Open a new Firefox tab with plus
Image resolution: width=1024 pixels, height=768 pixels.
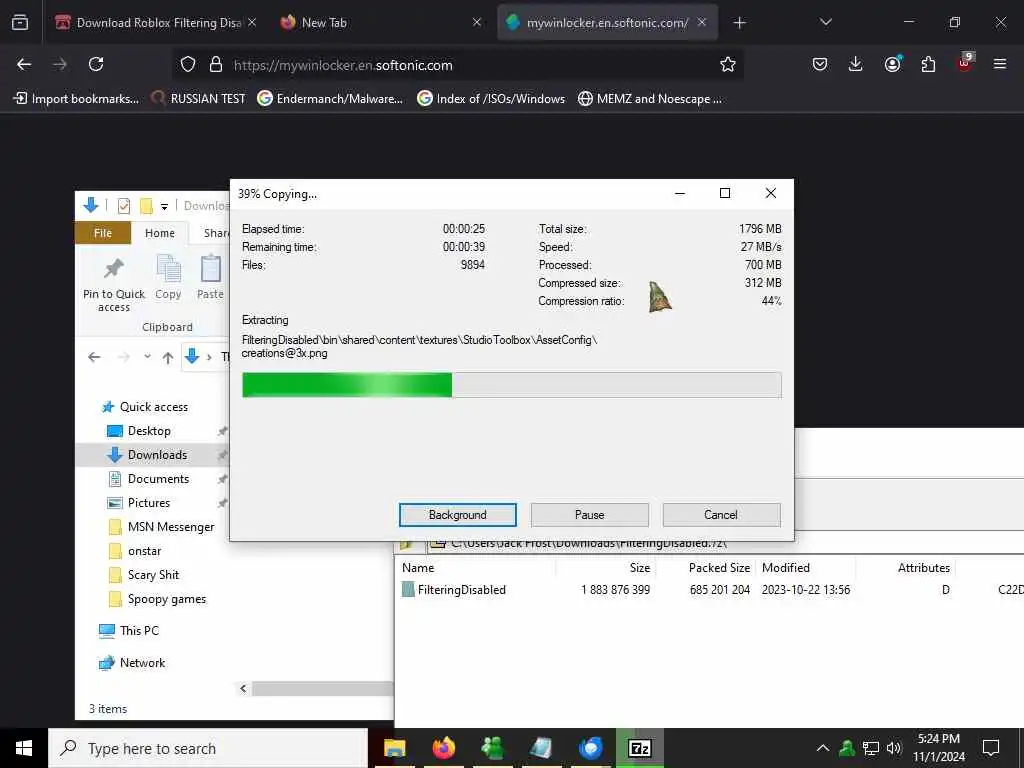[x=739, y=23]
